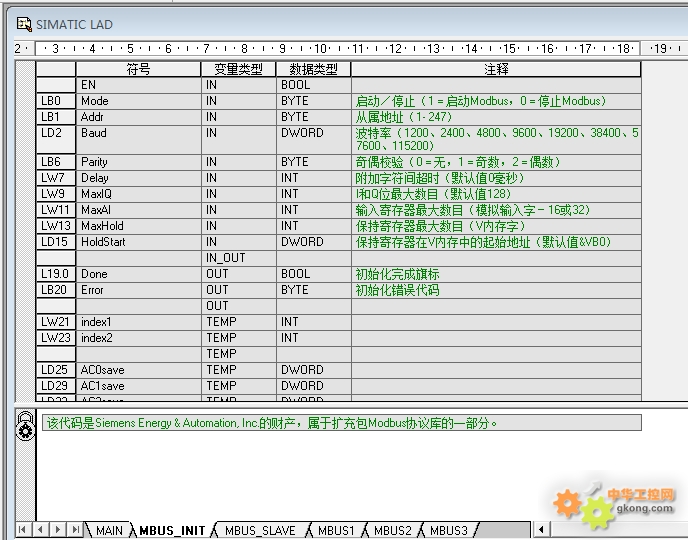This screenshot has width=688, height=540.
Task: Click the MaxIQ symbol cell
Action: pyautogui.click(x=138, y=194)
